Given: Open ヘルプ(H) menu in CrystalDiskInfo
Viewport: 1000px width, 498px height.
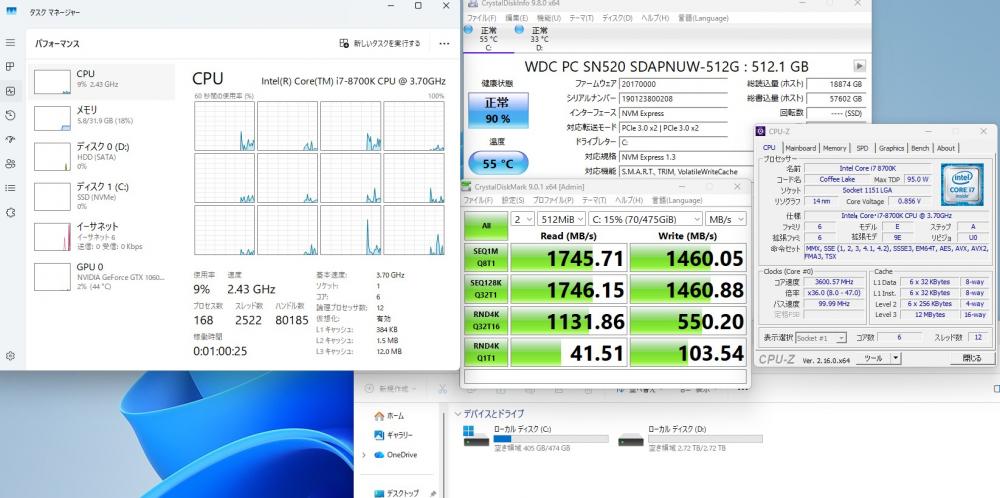Looking at the screenshot, I should pyautogui.click(x=654, y=18).
